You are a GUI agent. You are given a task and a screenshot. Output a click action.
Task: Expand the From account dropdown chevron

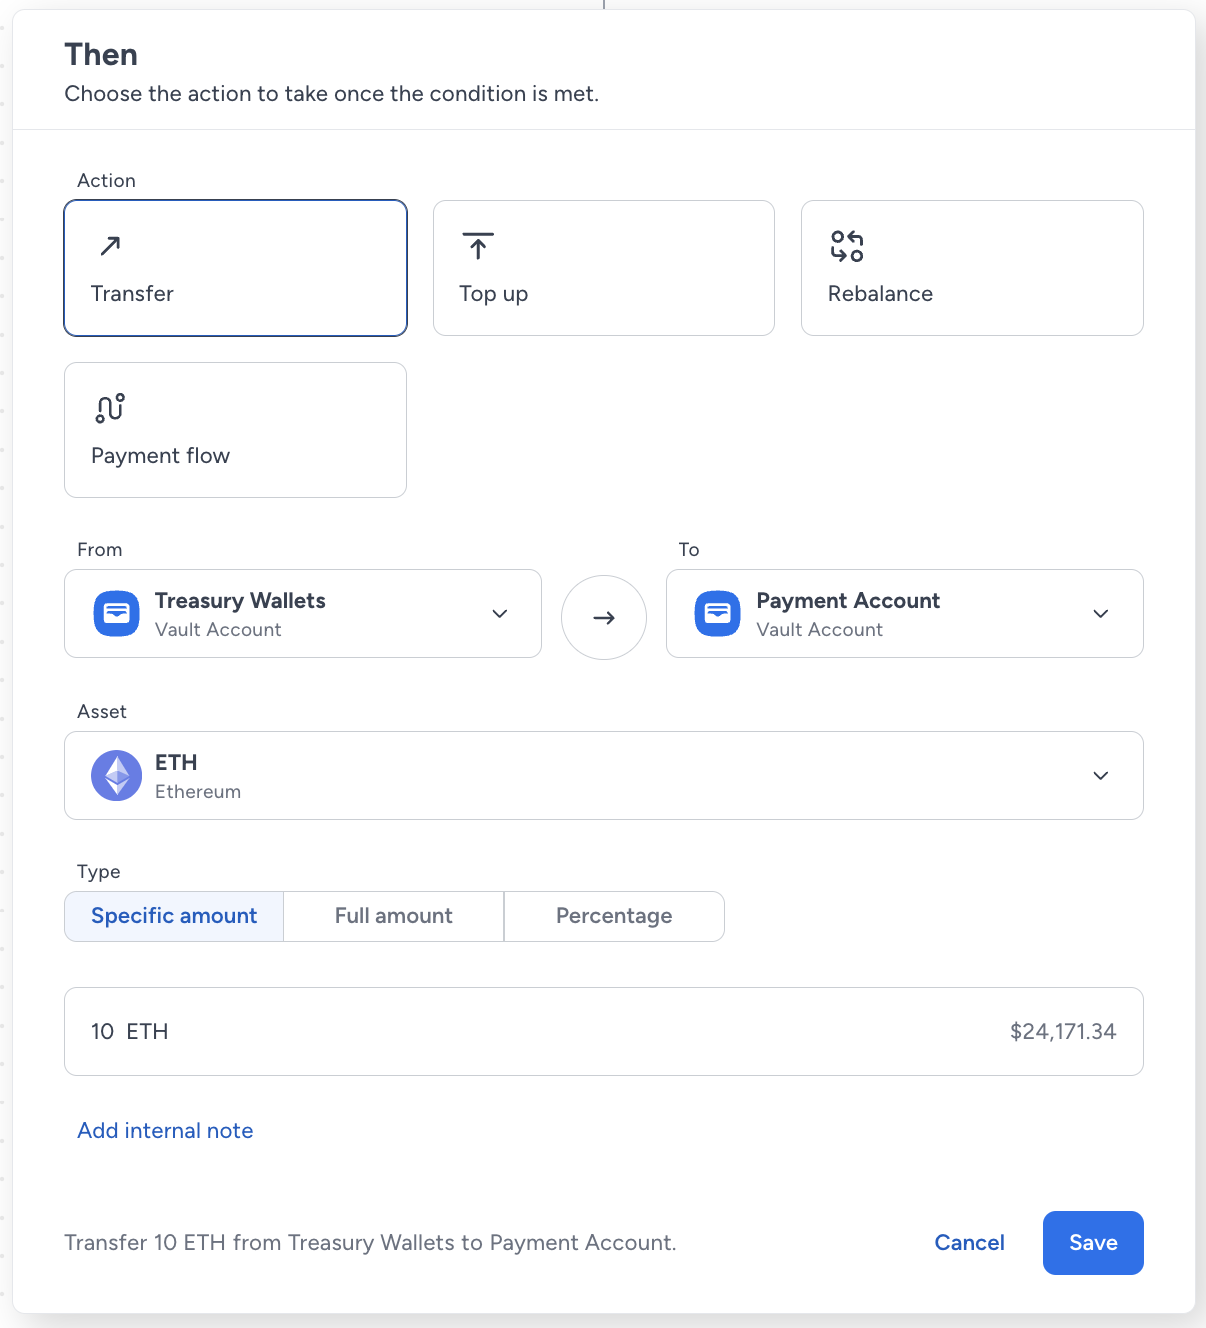click(x=500, y=614)
